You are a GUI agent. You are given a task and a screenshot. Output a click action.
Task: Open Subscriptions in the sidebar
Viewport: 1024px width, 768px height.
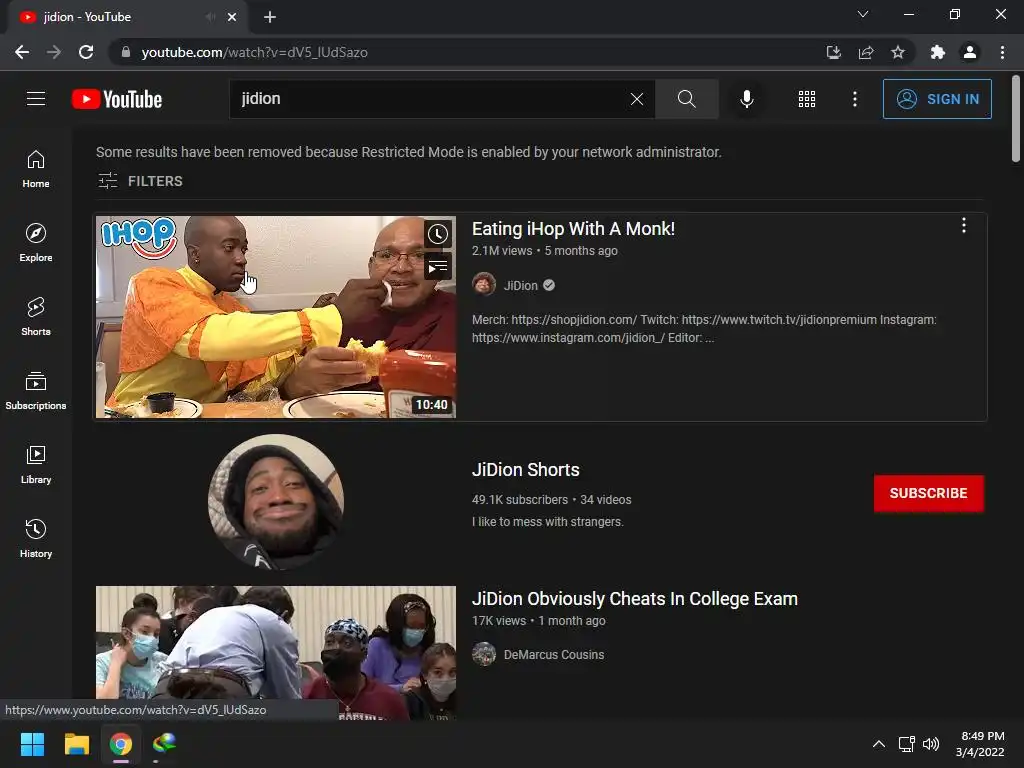(36, 391)
